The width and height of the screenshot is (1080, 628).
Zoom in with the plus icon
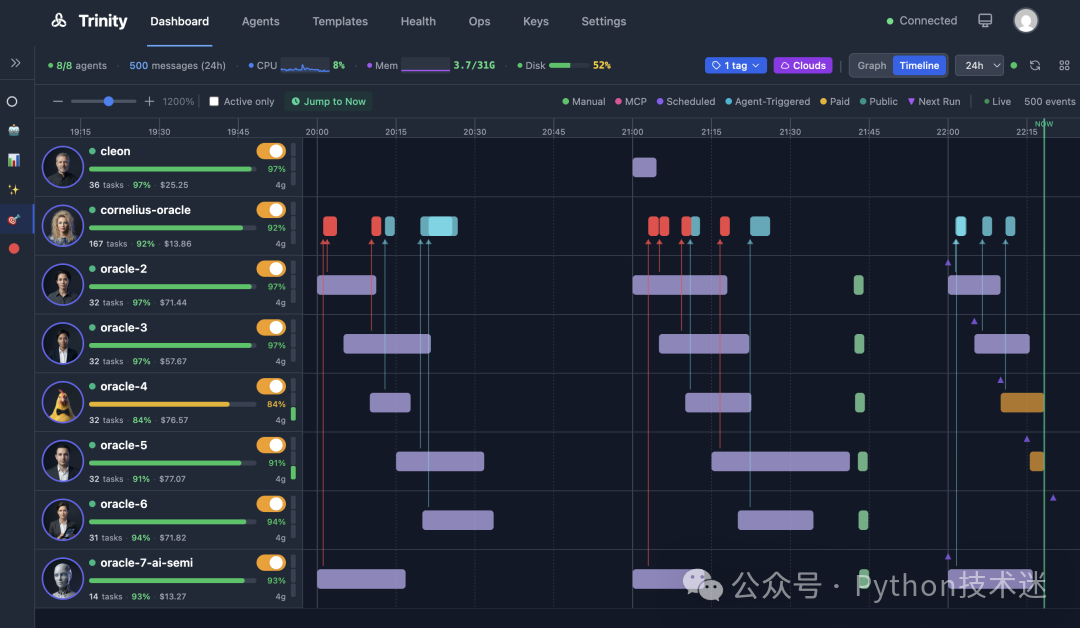(149, 101)
